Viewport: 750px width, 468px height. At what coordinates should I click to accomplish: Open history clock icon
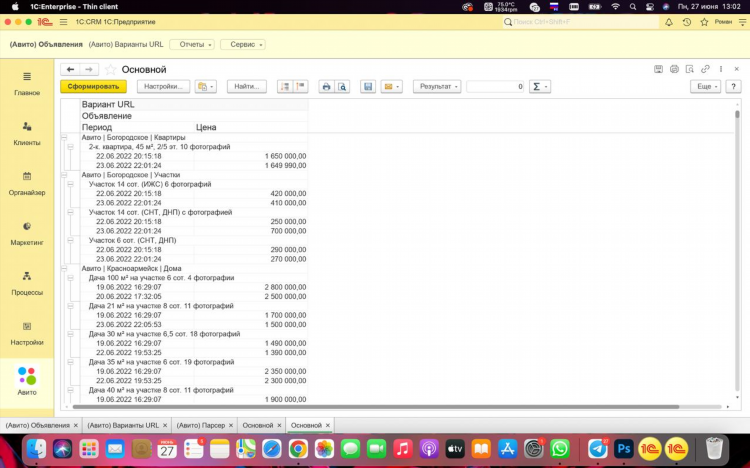click(686, 22)
